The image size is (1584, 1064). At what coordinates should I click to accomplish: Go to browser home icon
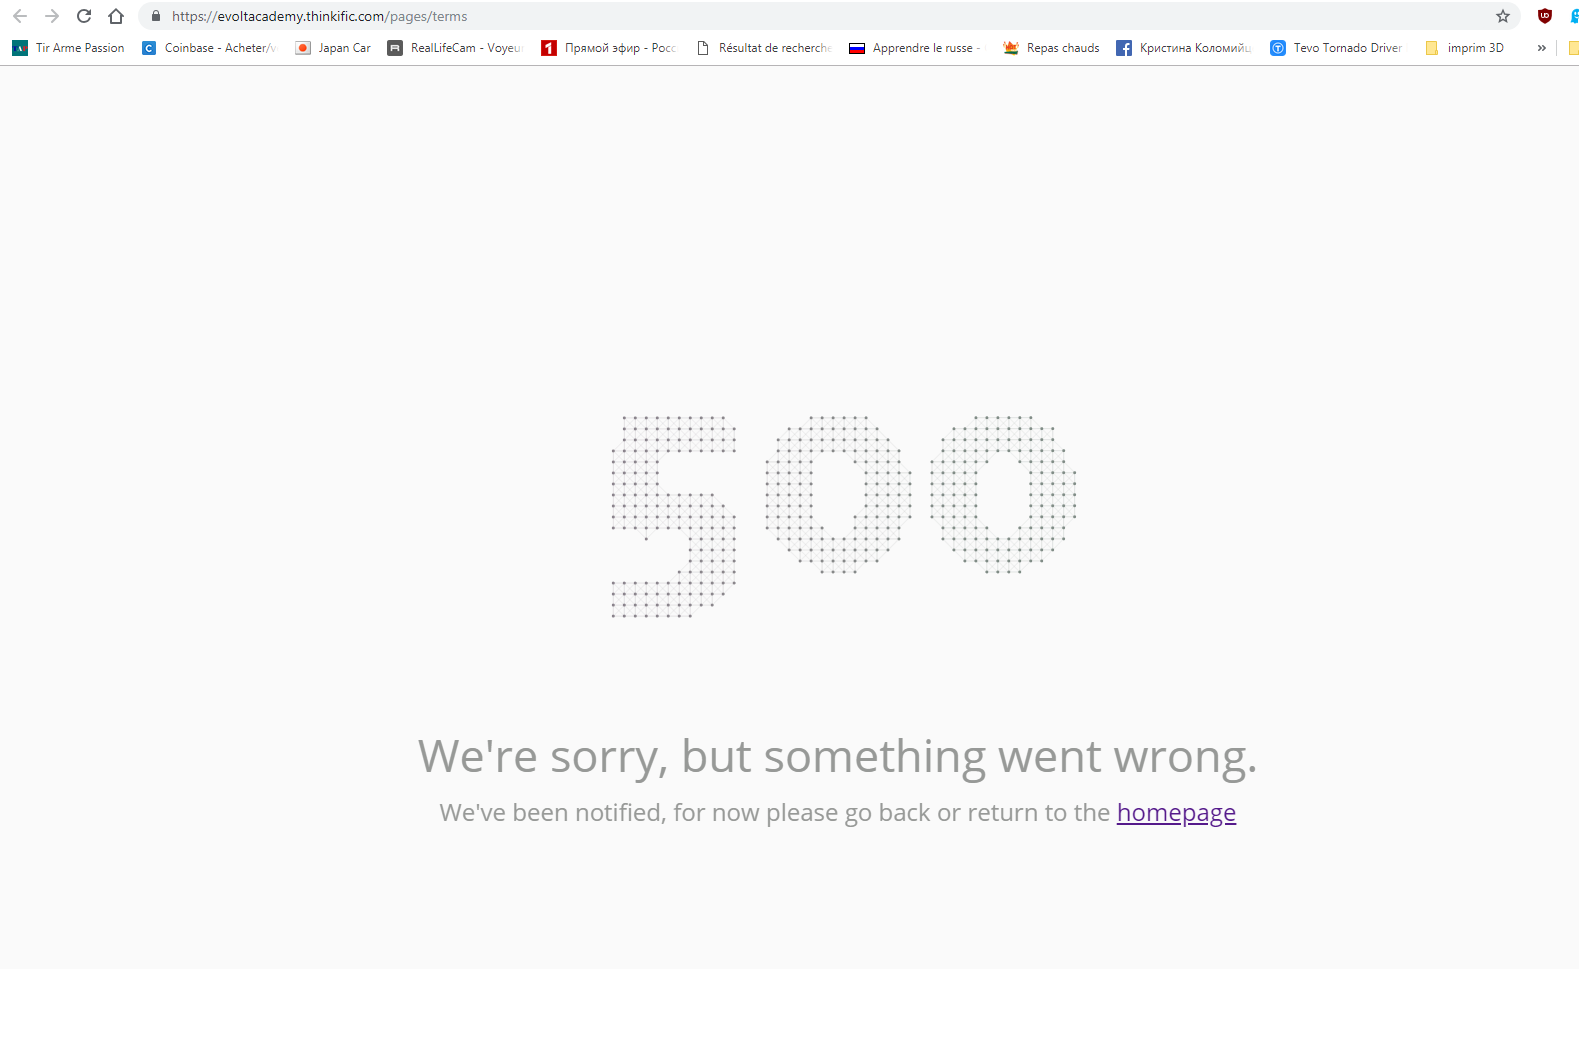pyautogui.click(x=116, y=16)
